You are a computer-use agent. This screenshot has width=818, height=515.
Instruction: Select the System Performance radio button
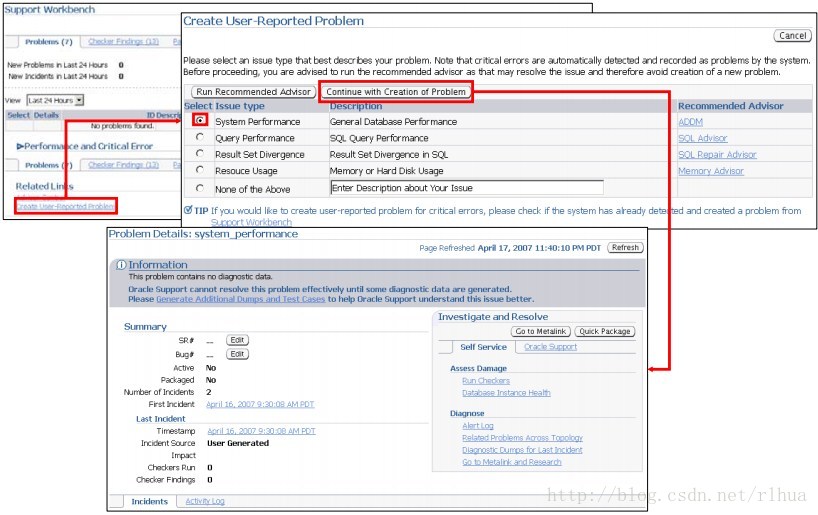point(200,120)
